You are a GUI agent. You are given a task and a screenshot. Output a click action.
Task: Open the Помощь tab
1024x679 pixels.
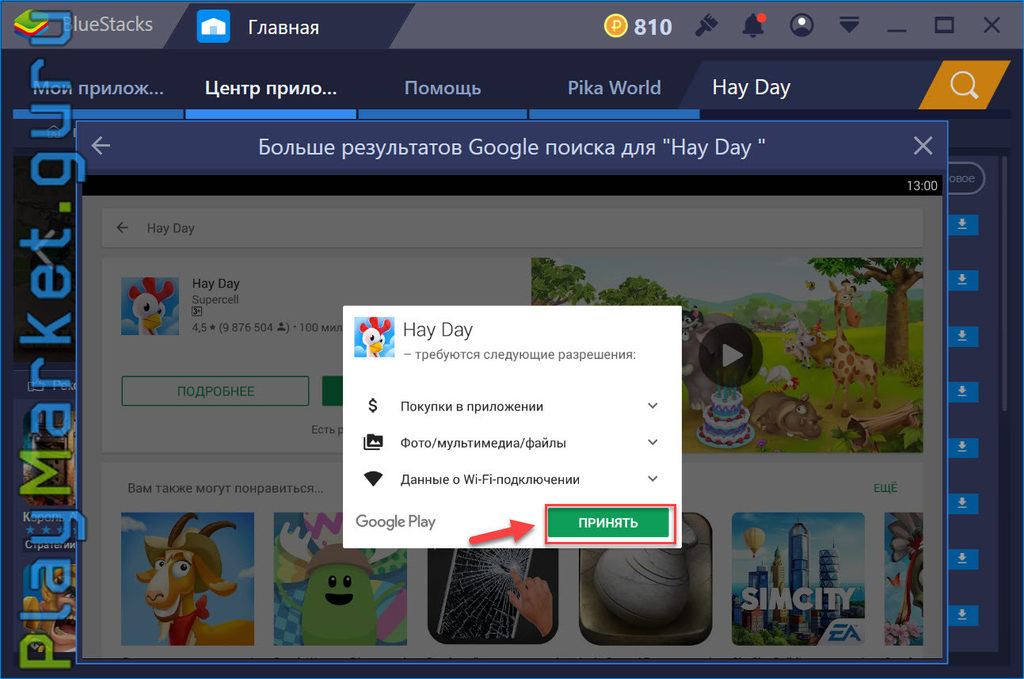tap(443, 88)
